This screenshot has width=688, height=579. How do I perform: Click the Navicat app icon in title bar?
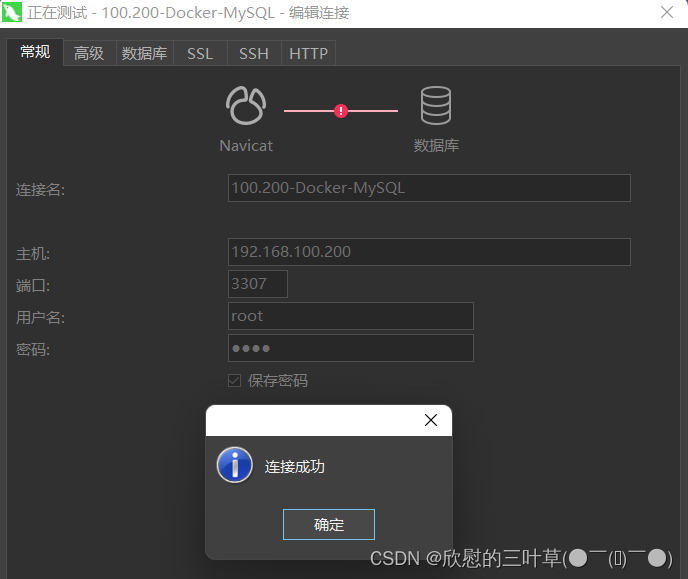(x=11, y=12)
